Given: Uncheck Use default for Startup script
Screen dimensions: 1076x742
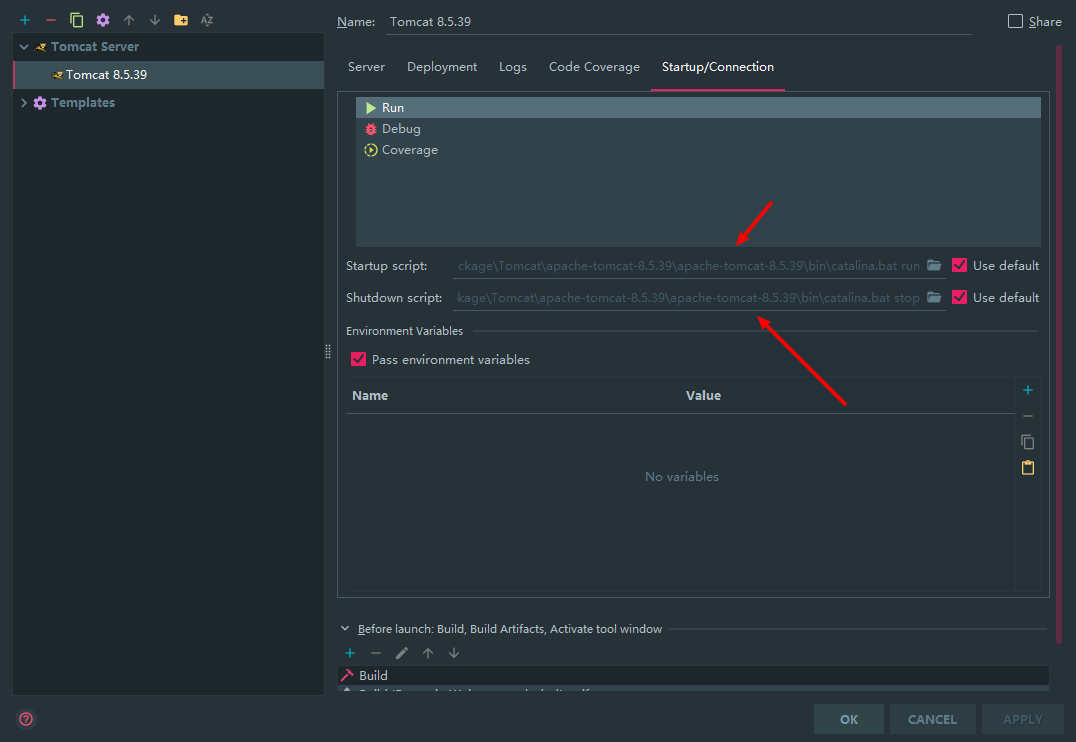Looking at the screenshot, I should [x=959, y=266].
